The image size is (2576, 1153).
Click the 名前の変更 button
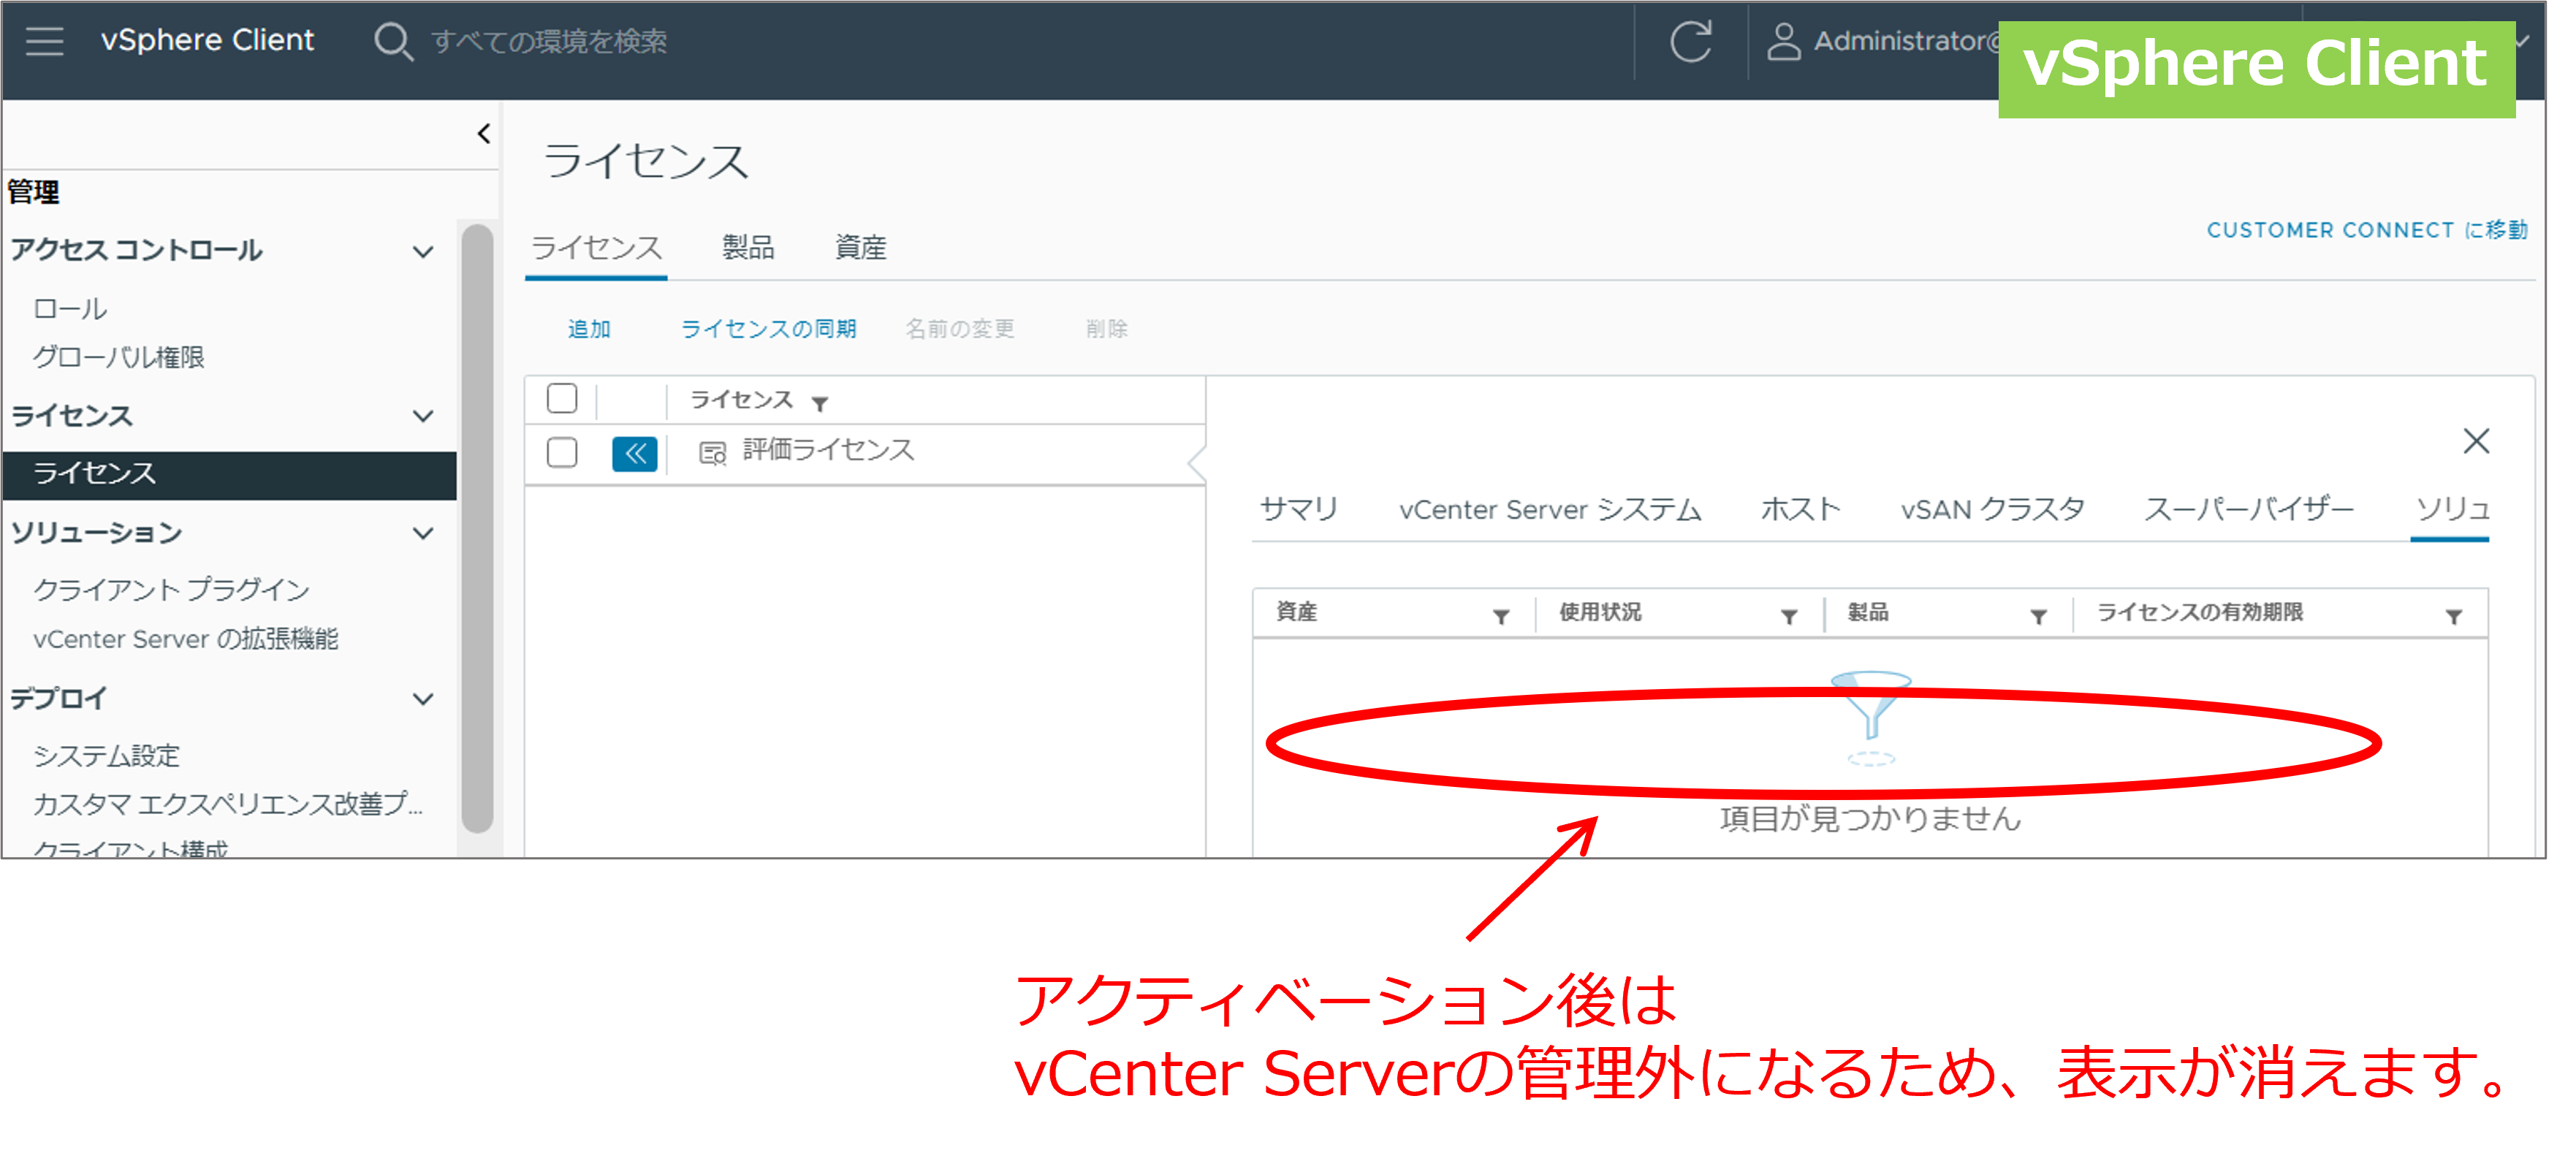[x=960, y=329]
